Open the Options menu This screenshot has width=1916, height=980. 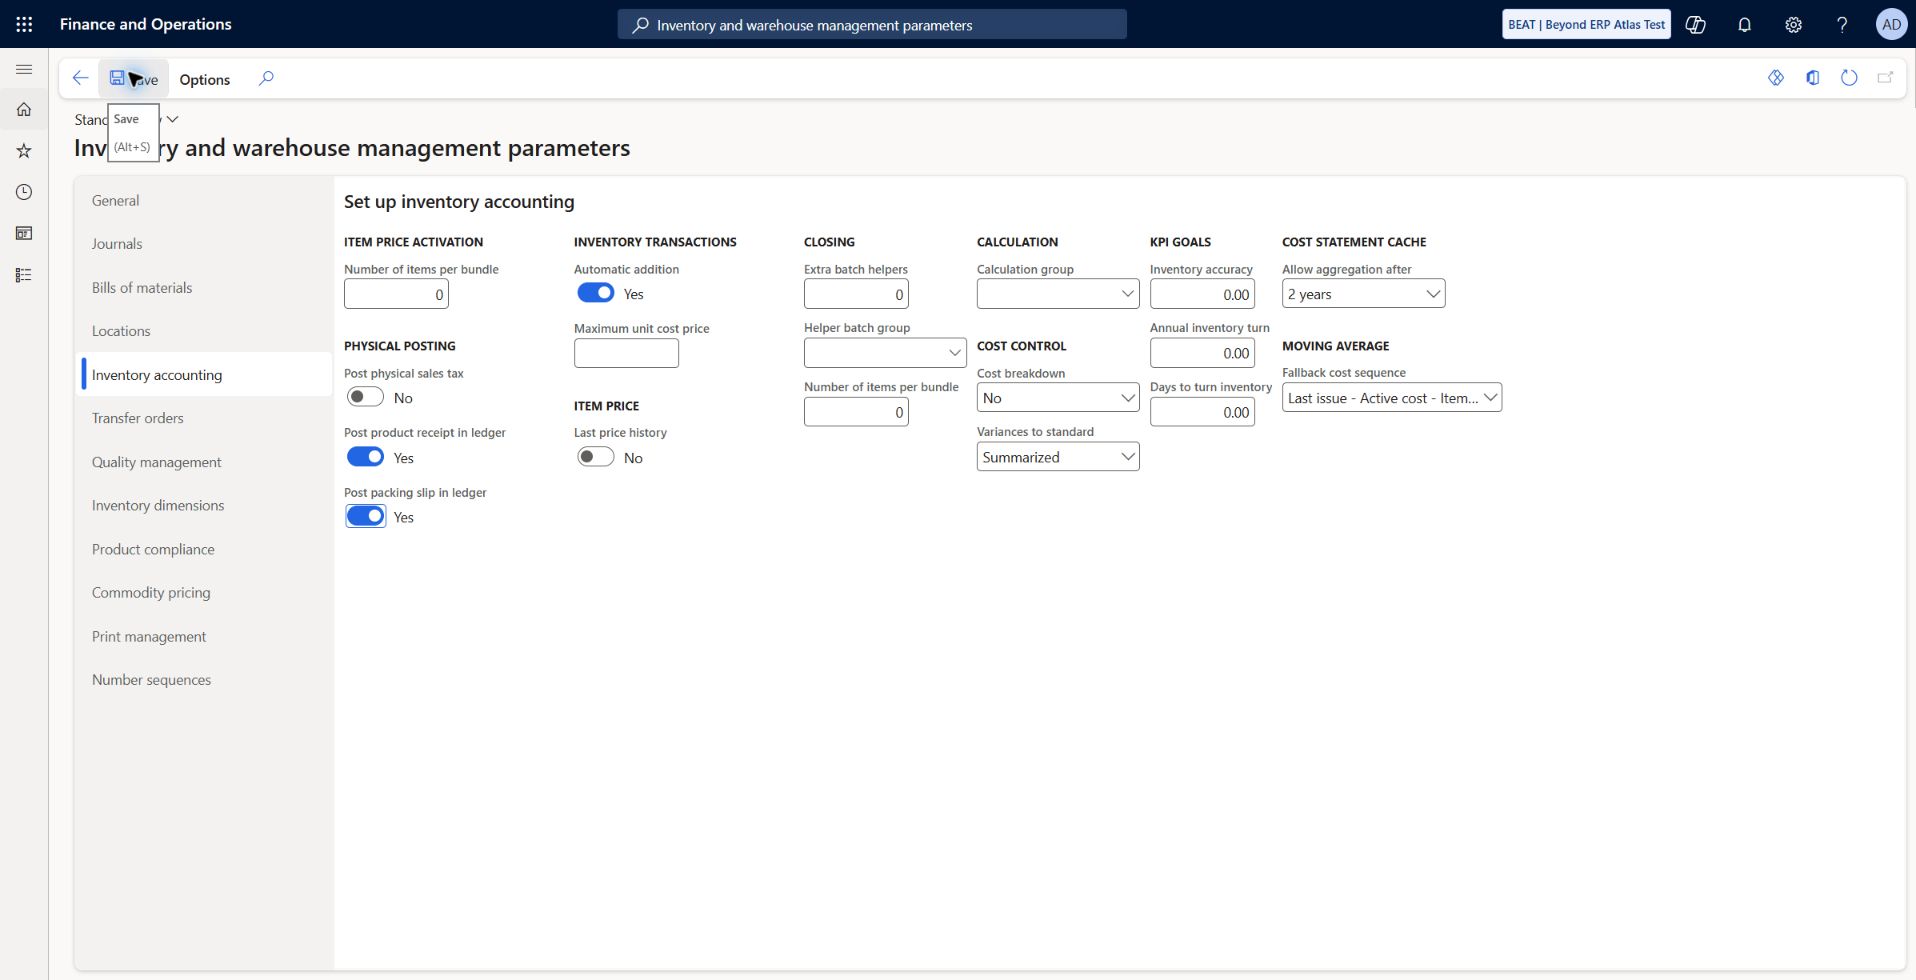205,79
